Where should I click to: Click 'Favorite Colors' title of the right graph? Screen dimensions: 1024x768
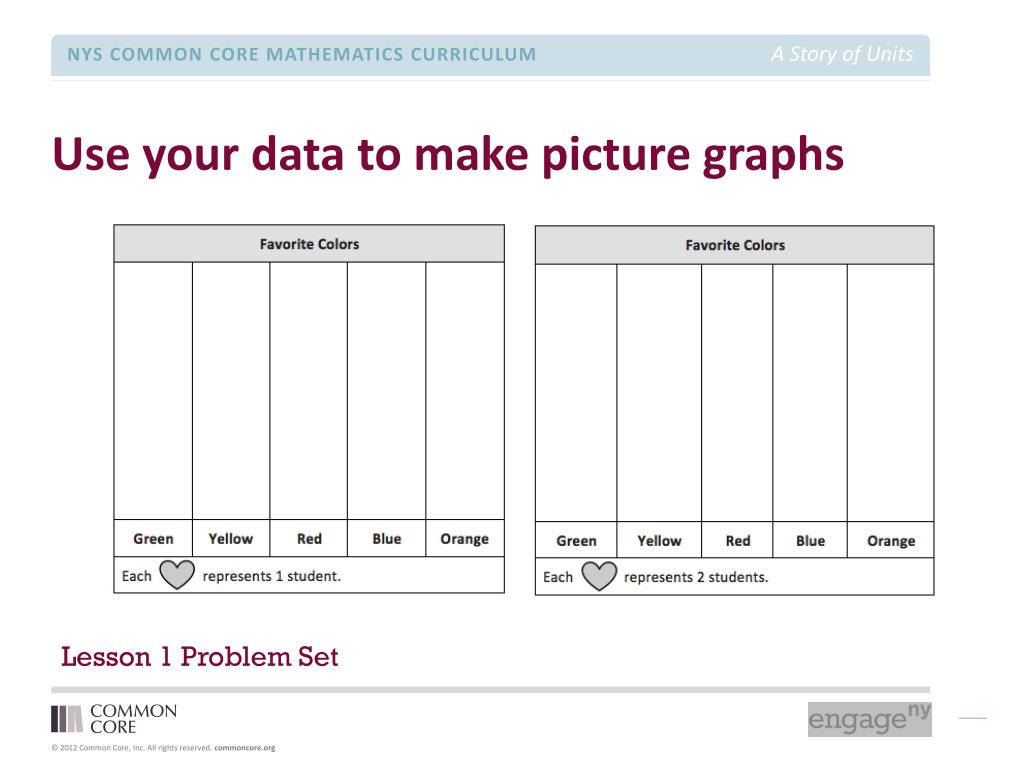click(735, 245)
